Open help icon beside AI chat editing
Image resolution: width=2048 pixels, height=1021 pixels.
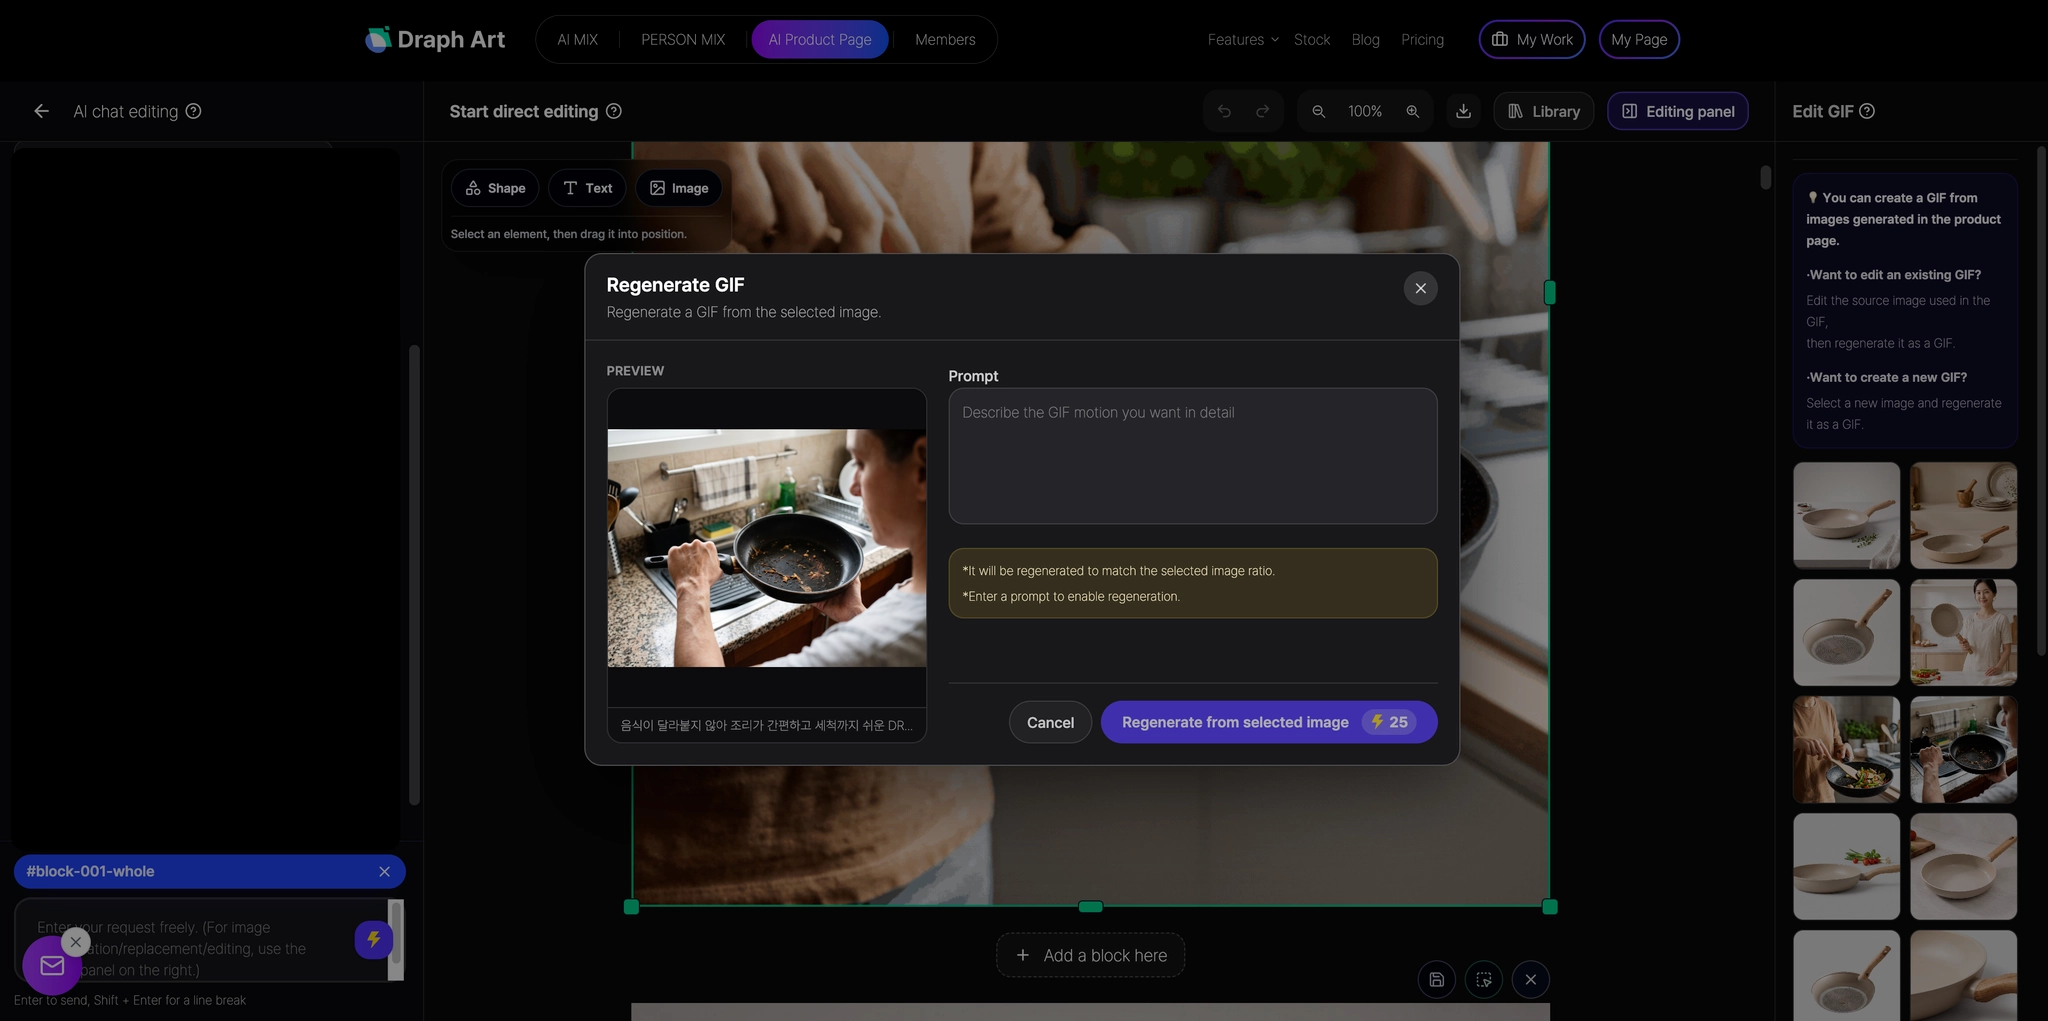pyautogui.click(x=194, y=111)
